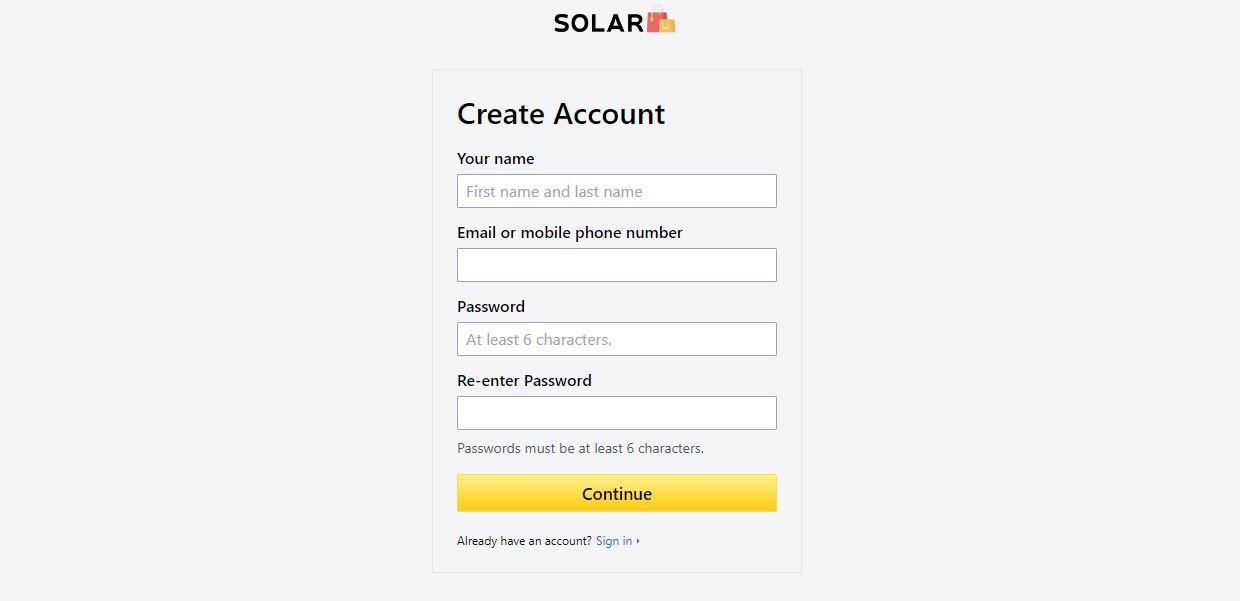Click the password length hint text
This screenshot has width=1240, height=601.
click(x=580, y=448)
